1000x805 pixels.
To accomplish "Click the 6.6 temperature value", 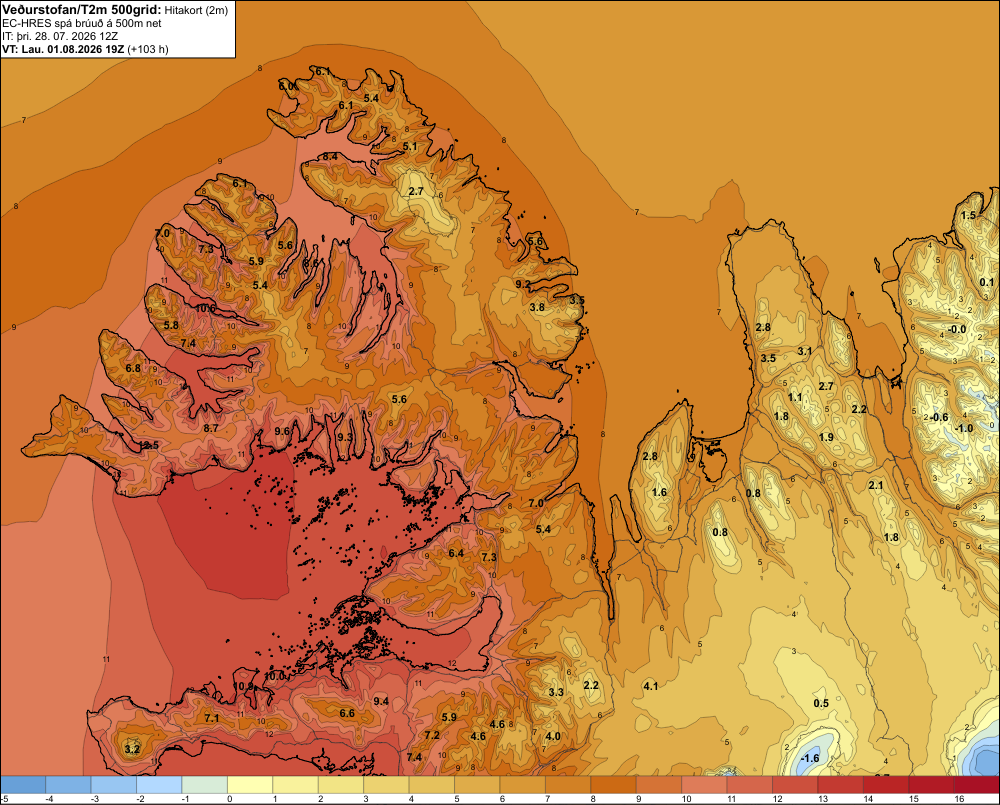I will point(347,713).
